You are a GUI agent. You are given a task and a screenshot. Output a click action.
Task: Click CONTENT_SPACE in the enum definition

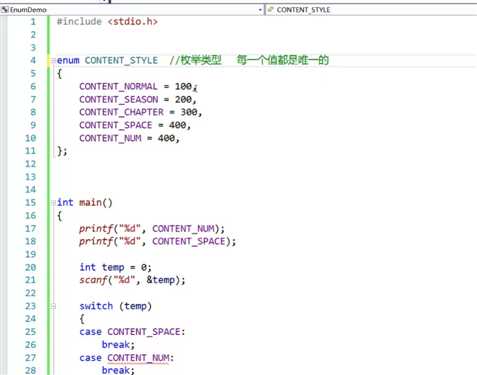pyautogui.click(x=116, y=125)
